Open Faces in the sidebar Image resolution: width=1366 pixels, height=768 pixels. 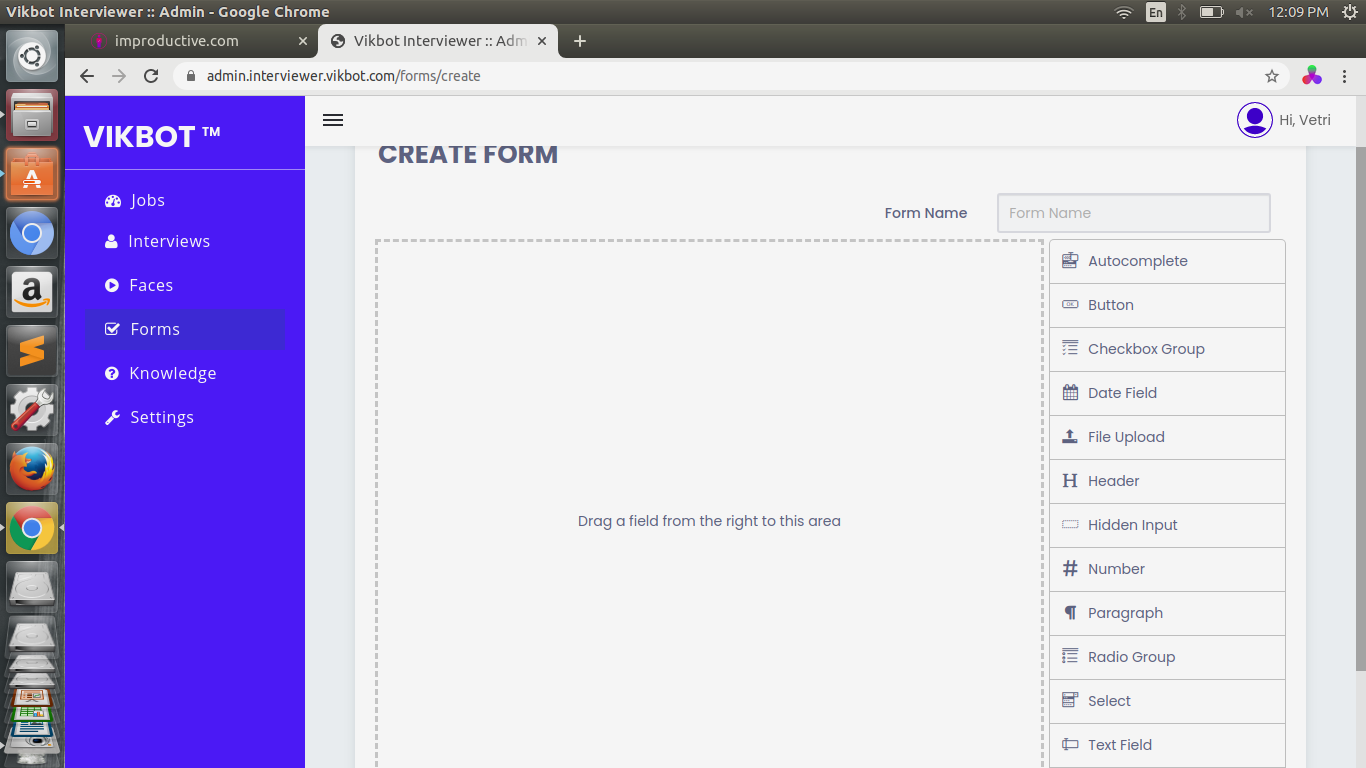[185, 286]
